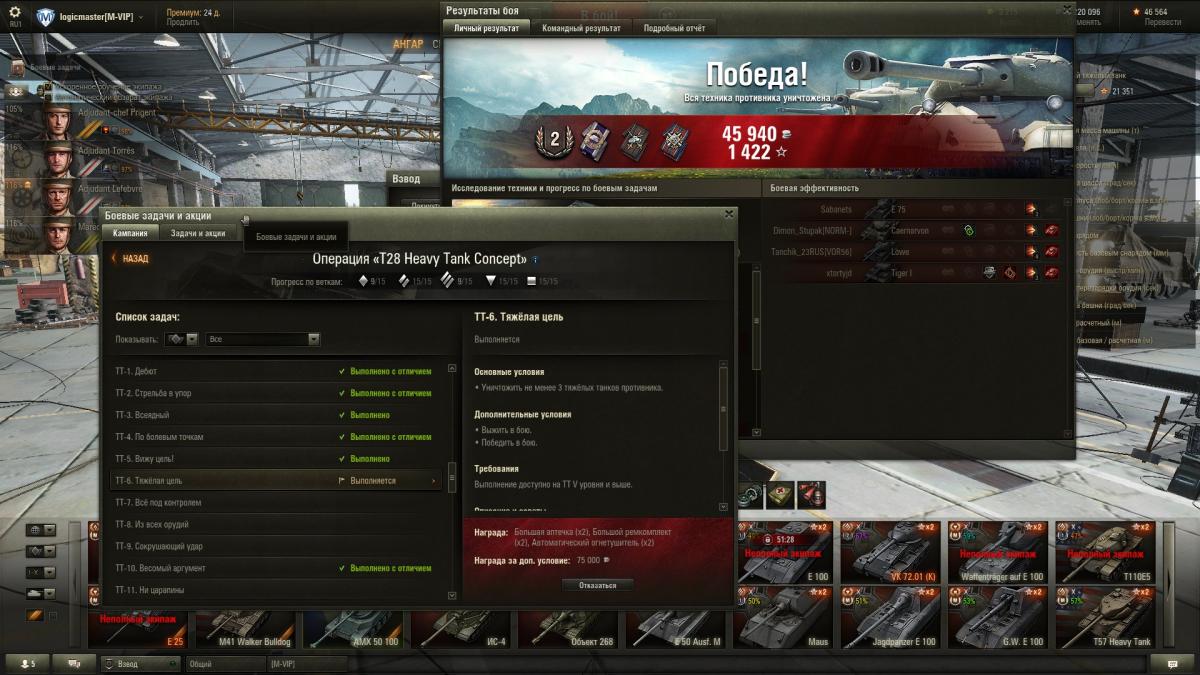The height and width of the screenshot is (675, 1200).
Task: Open the Подробный отчёт tab
Action: point(674,28)
